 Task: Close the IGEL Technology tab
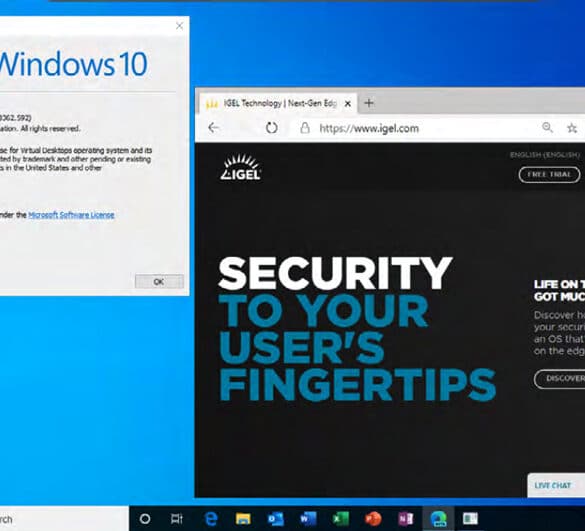[x=348, y=104]
